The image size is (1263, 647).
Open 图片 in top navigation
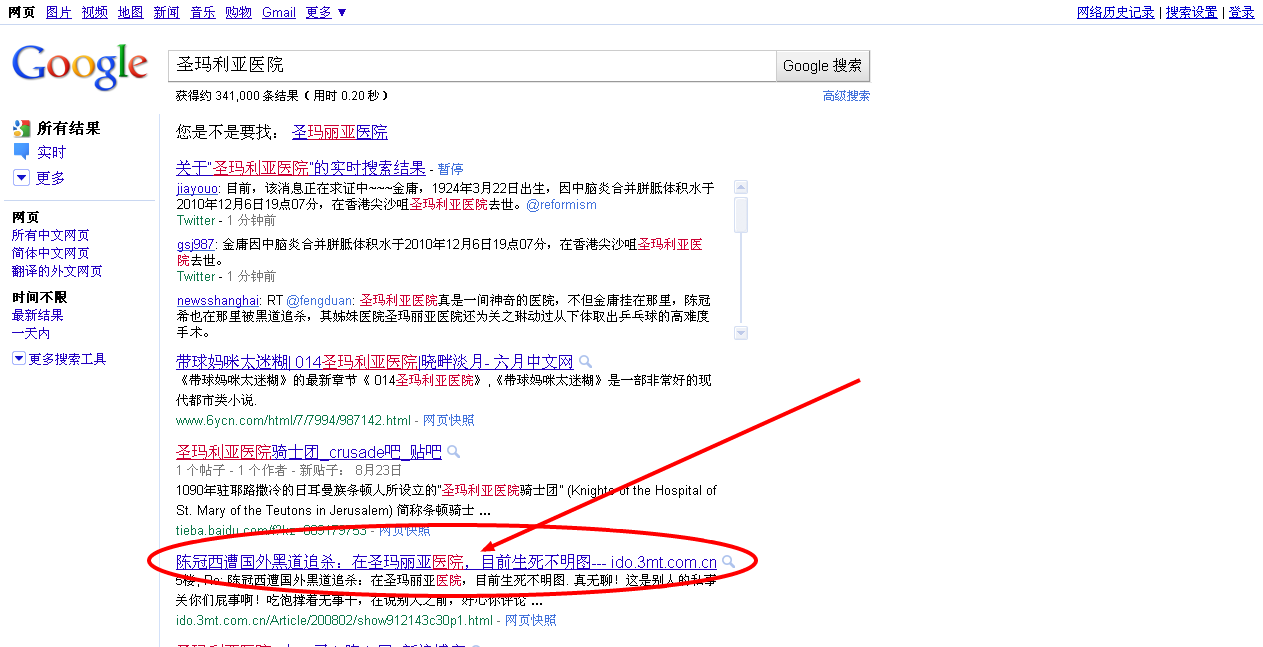59,12
